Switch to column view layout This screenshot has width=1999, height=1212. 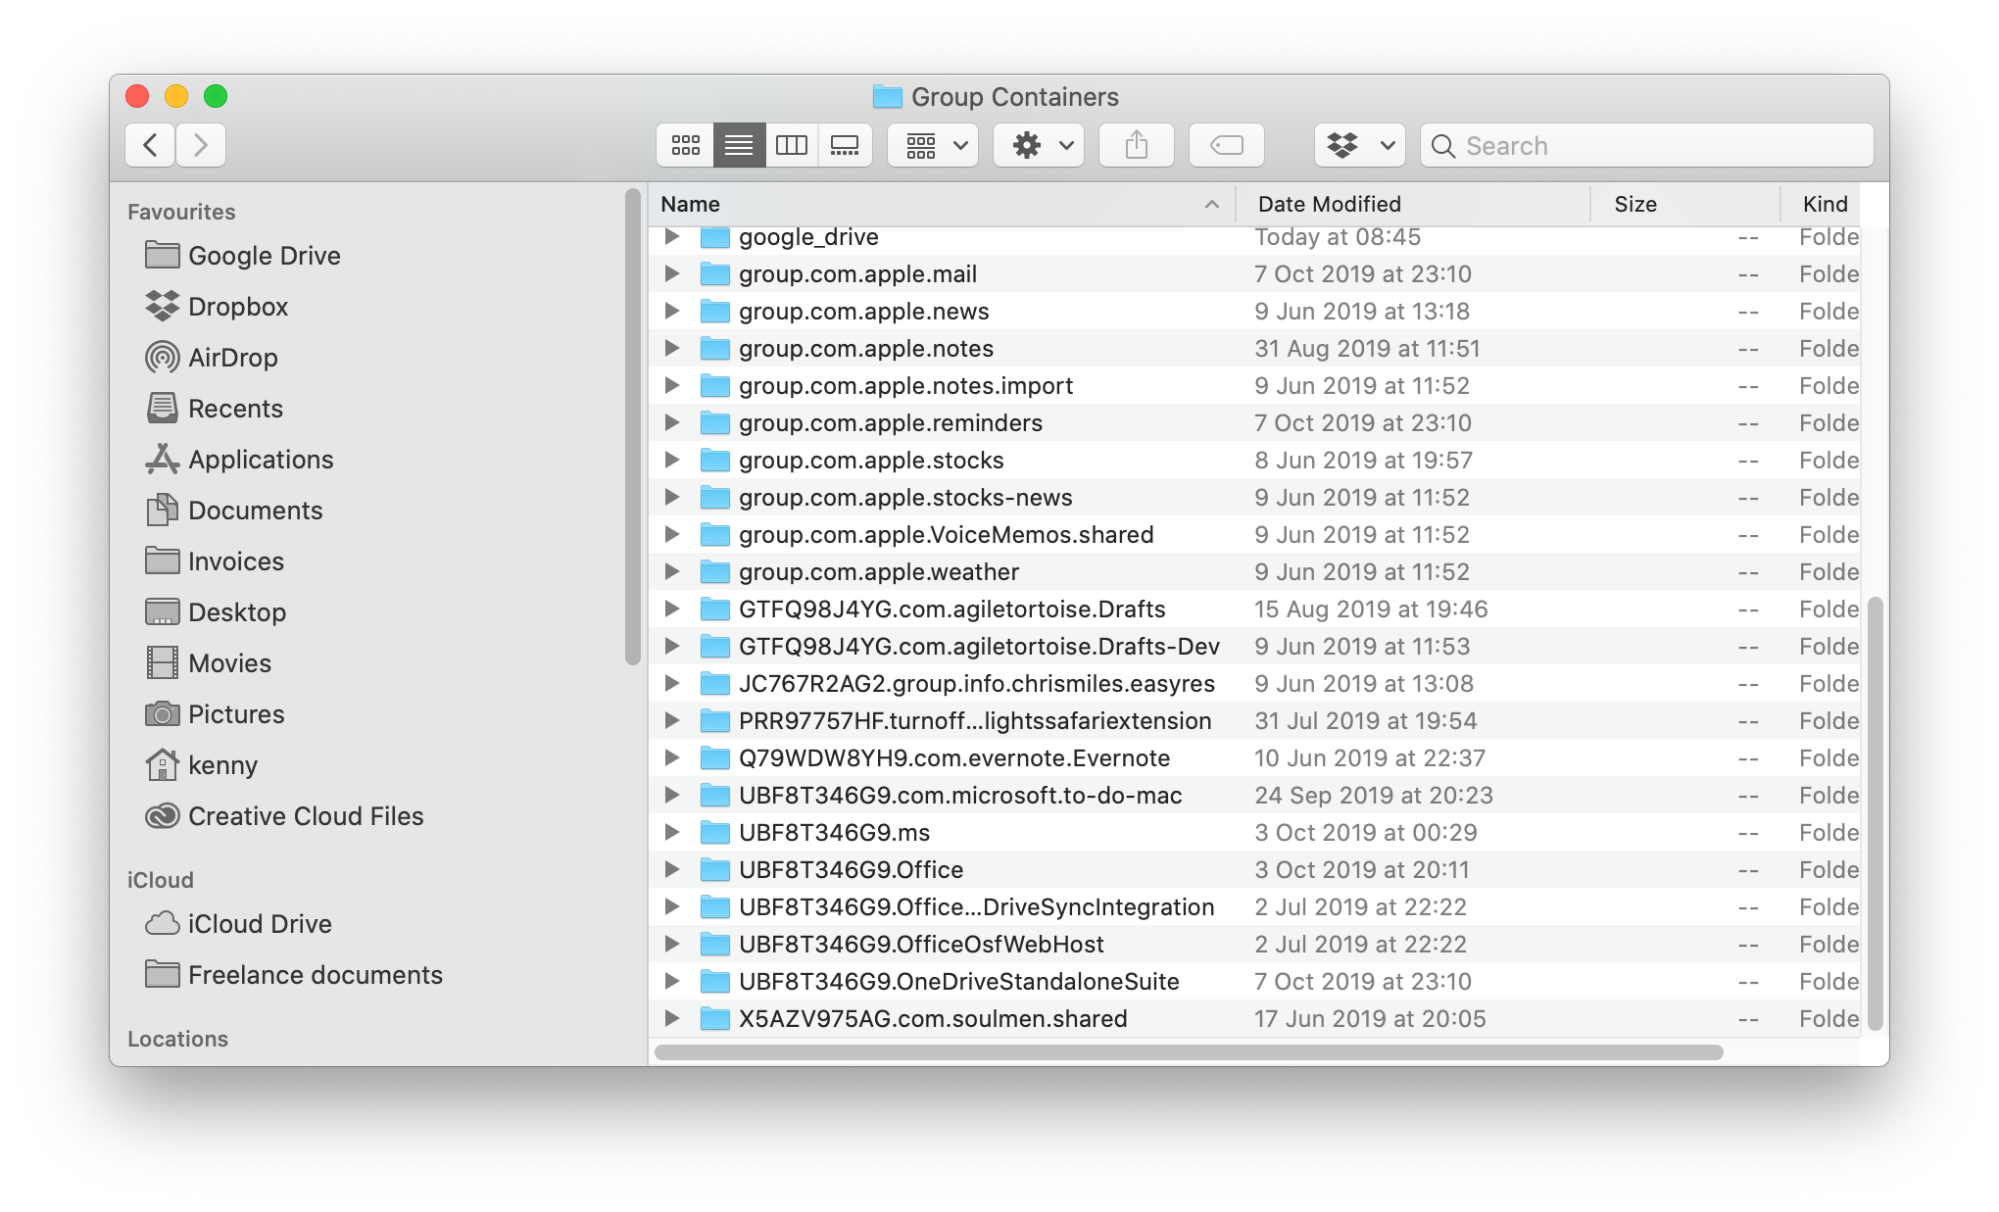pyautogui.click(x=791, y=144)
